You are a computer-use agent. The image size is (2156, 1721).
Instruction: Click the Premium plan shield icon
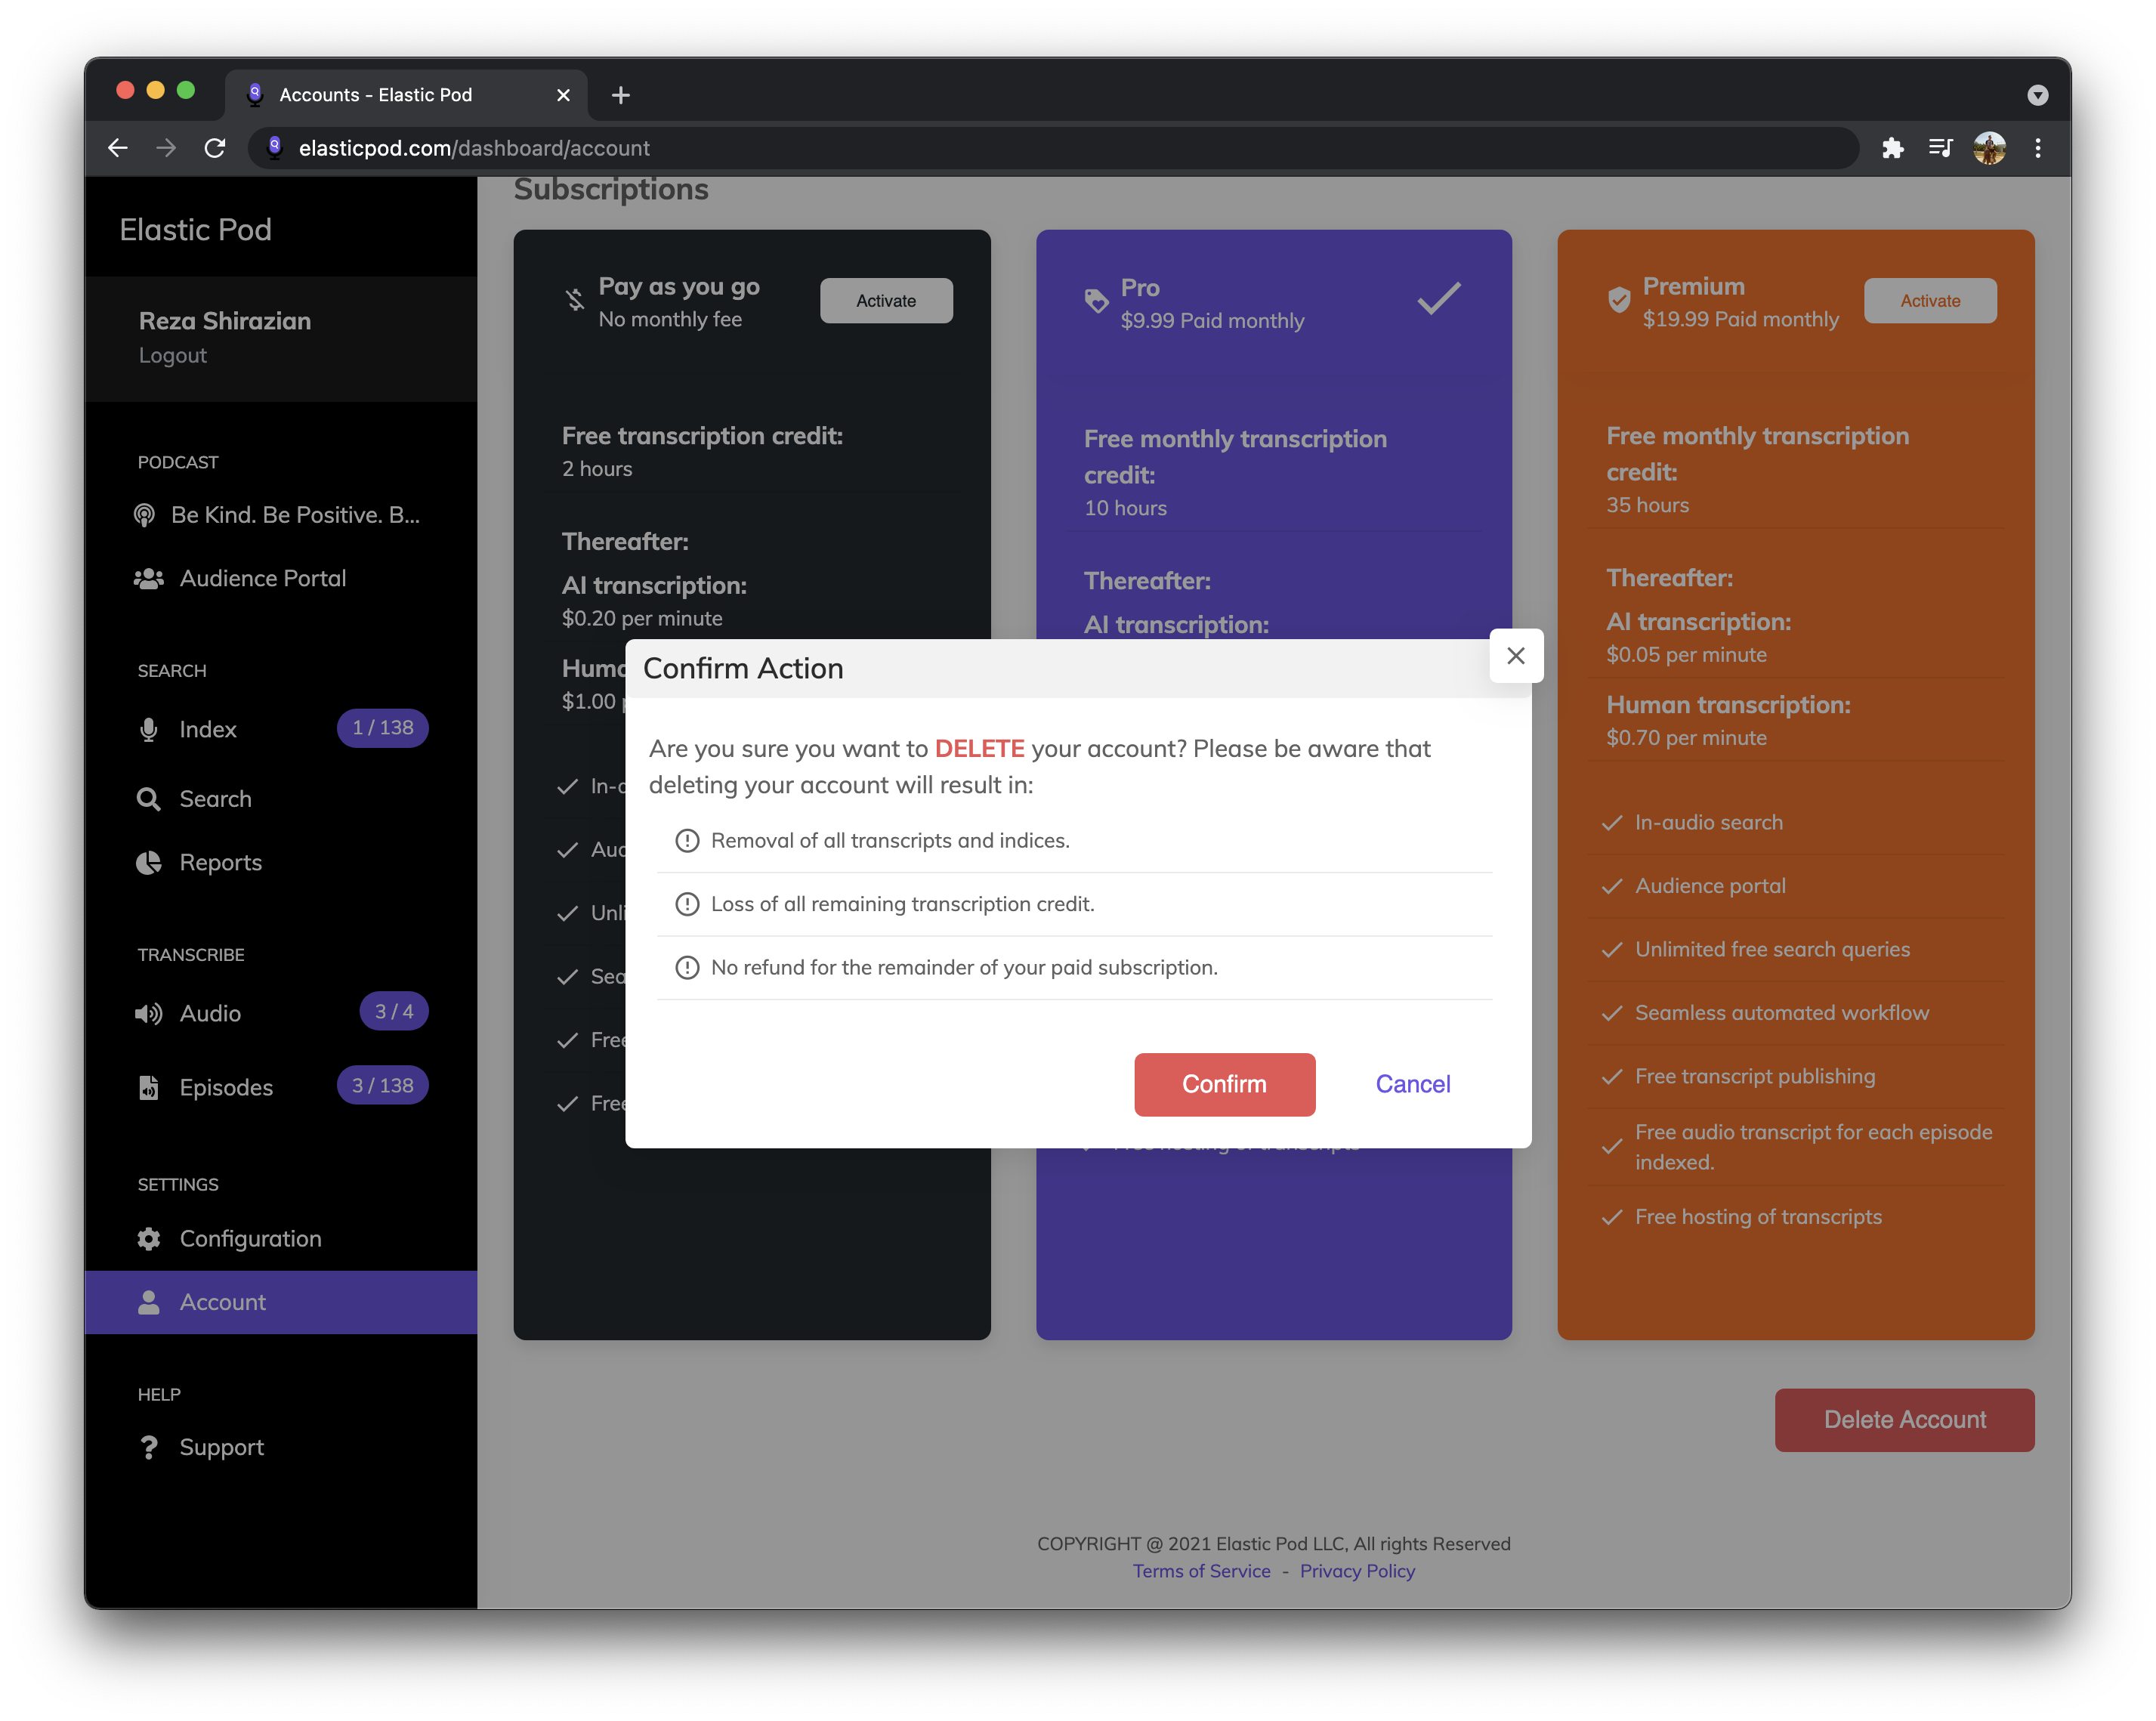pos(1618,299)
